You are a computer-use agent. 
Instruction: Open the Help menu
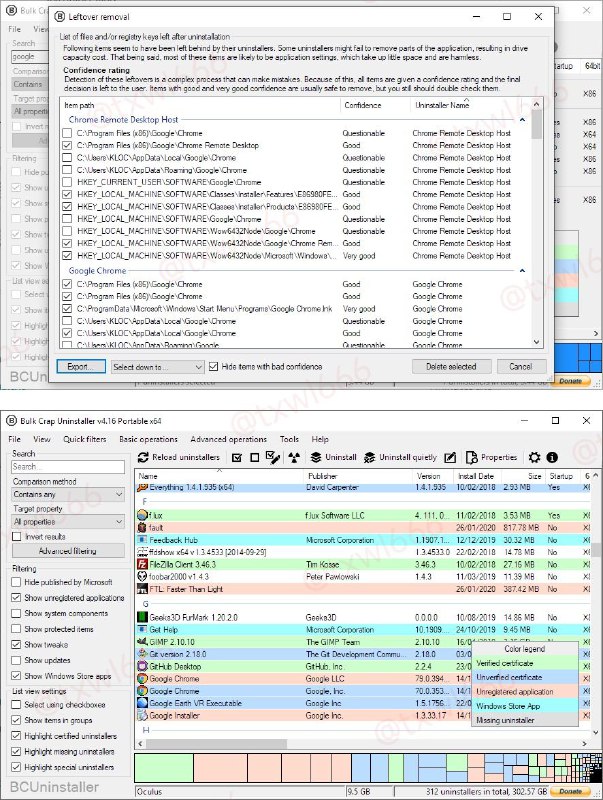tap(320, 439)
